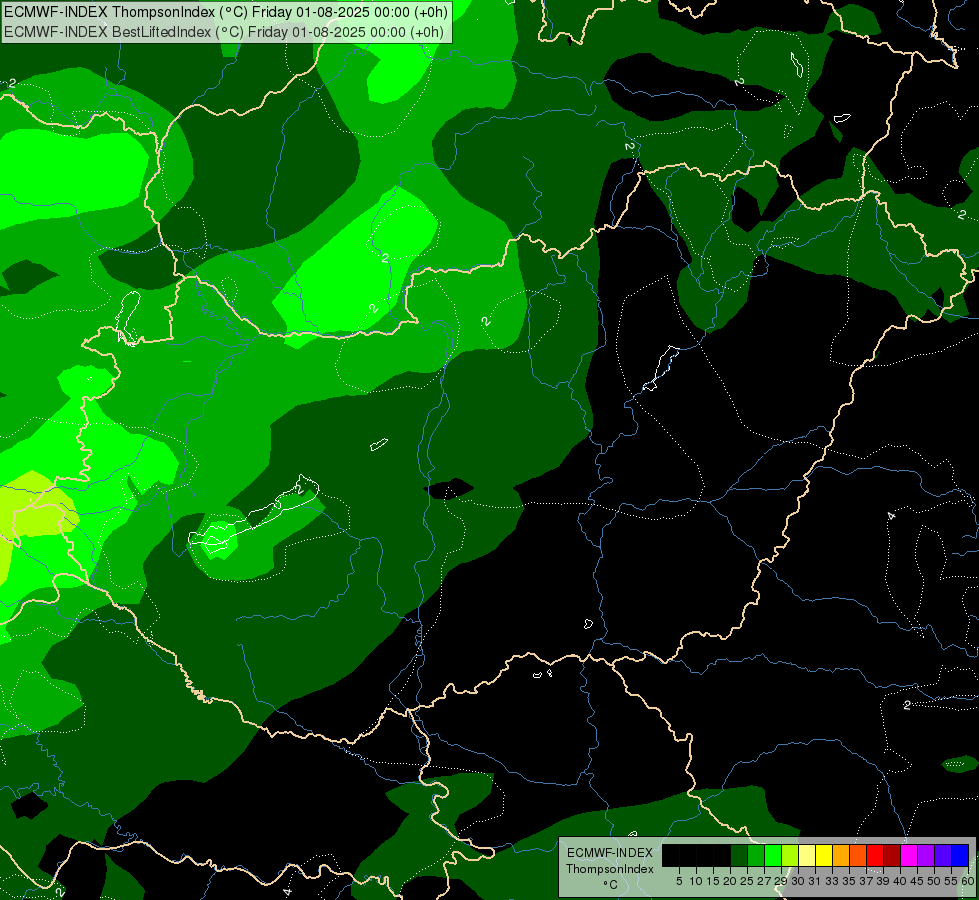This screenshot has width=979, height=900.
Task: Click legend tick value 55
Action: [951, 881]
